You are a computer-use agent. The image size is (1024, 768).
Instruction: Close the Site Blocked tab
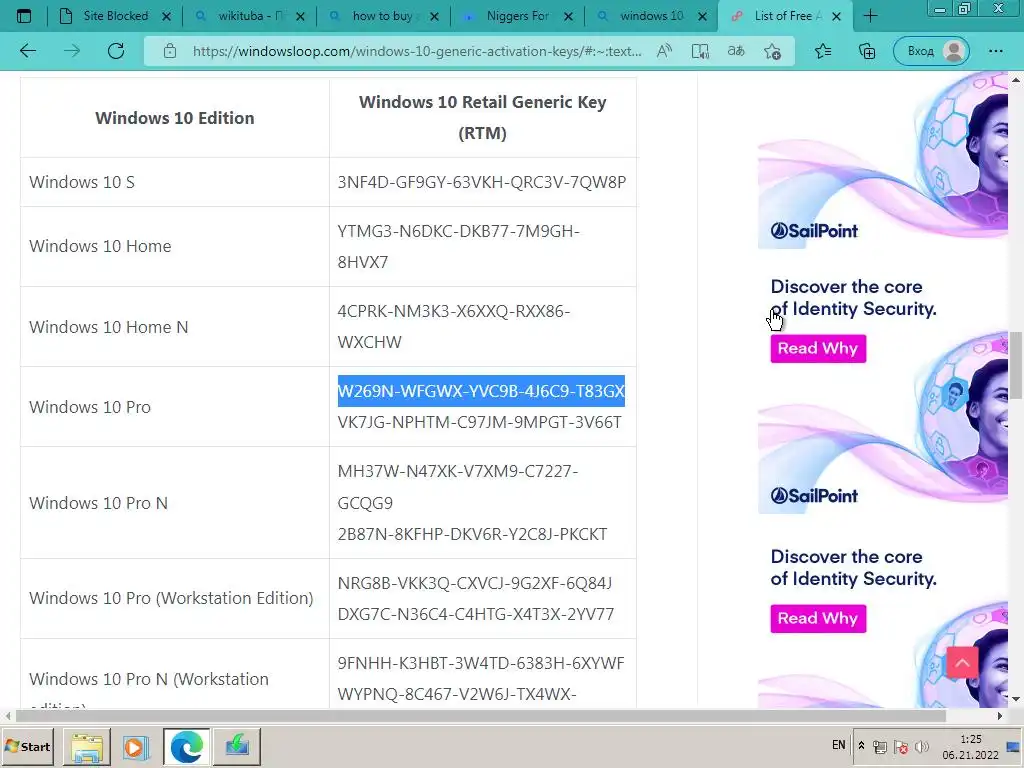[166, 16]
